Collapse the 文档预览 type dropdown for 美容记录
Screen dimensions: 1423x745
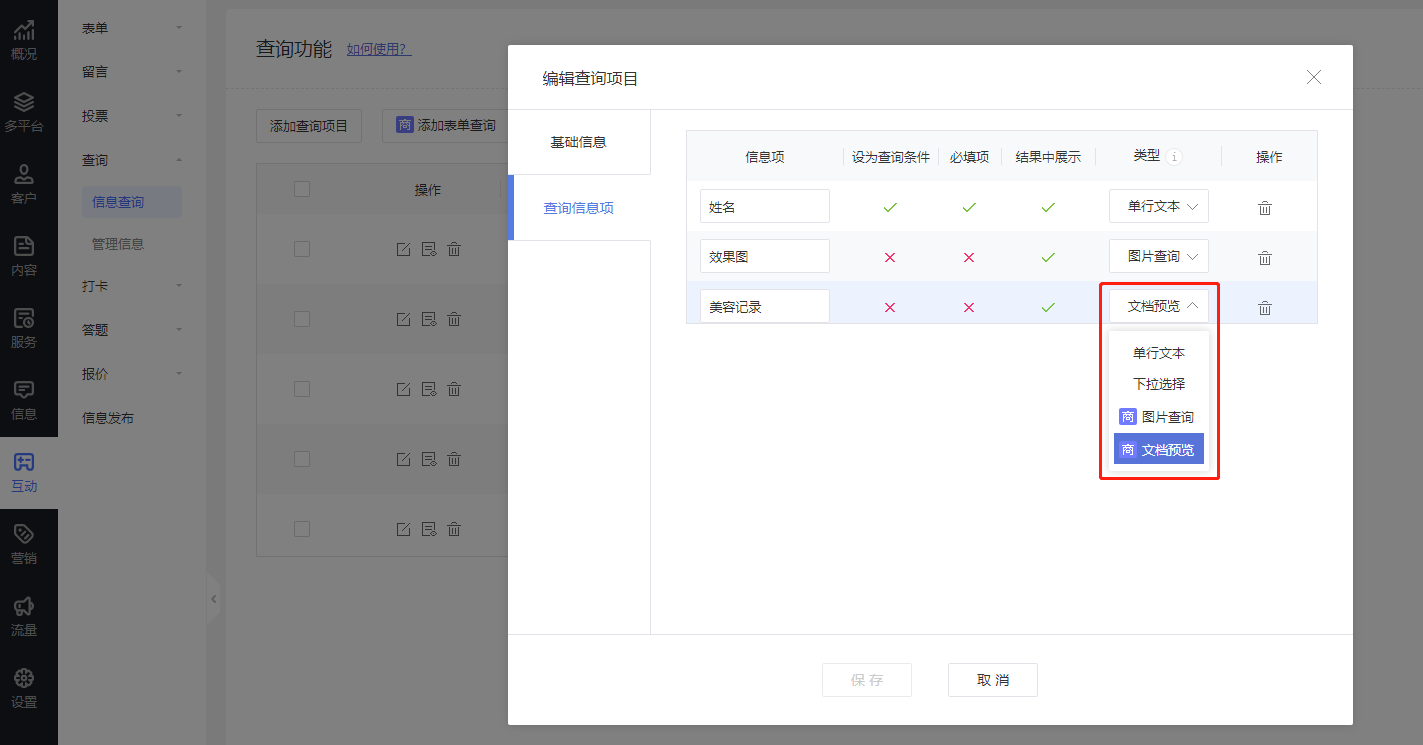tap(1159, 306)
